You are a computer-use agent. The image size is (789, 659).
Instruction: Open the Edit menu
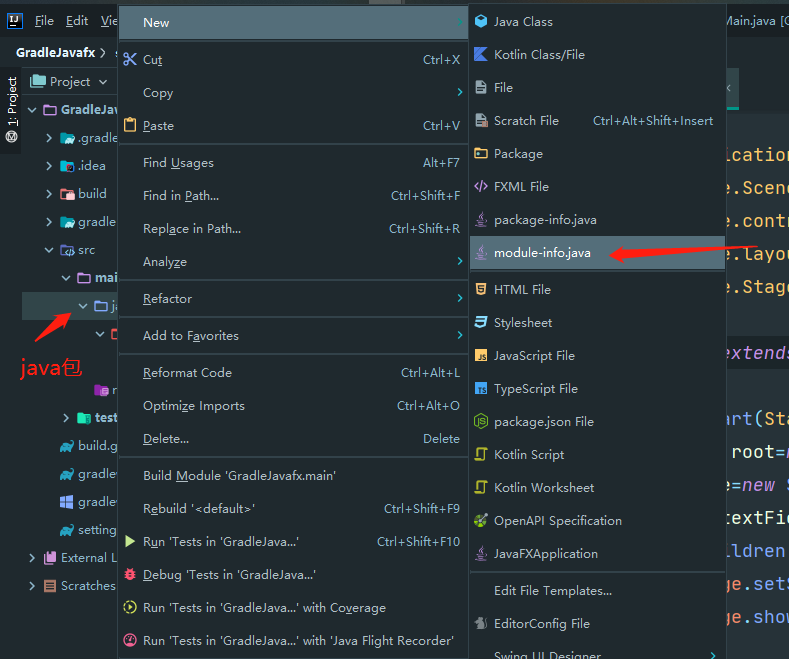(77, 21)
